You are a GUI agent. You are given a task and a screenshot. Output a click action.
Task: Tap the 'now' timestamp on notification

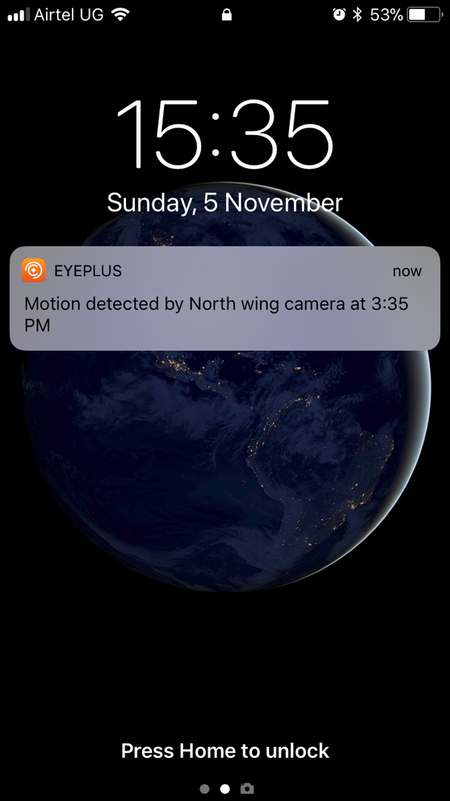pos(407,271)
